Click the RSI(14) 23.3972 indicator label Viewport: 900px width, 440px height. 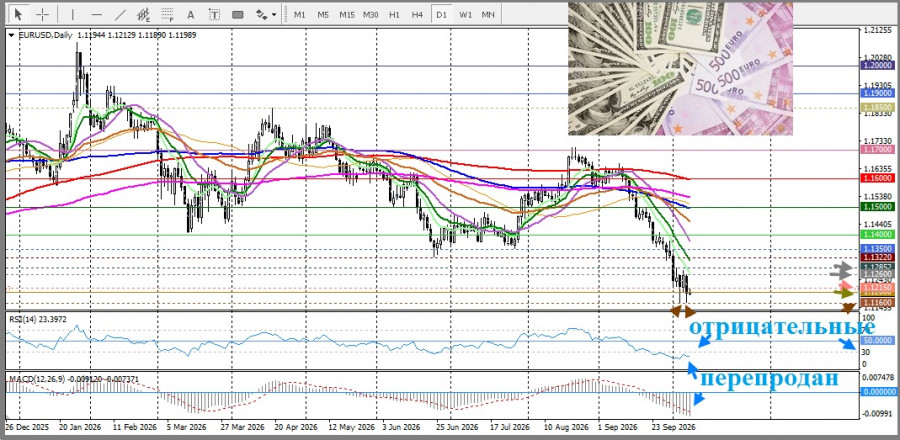(x=37, y=320)
